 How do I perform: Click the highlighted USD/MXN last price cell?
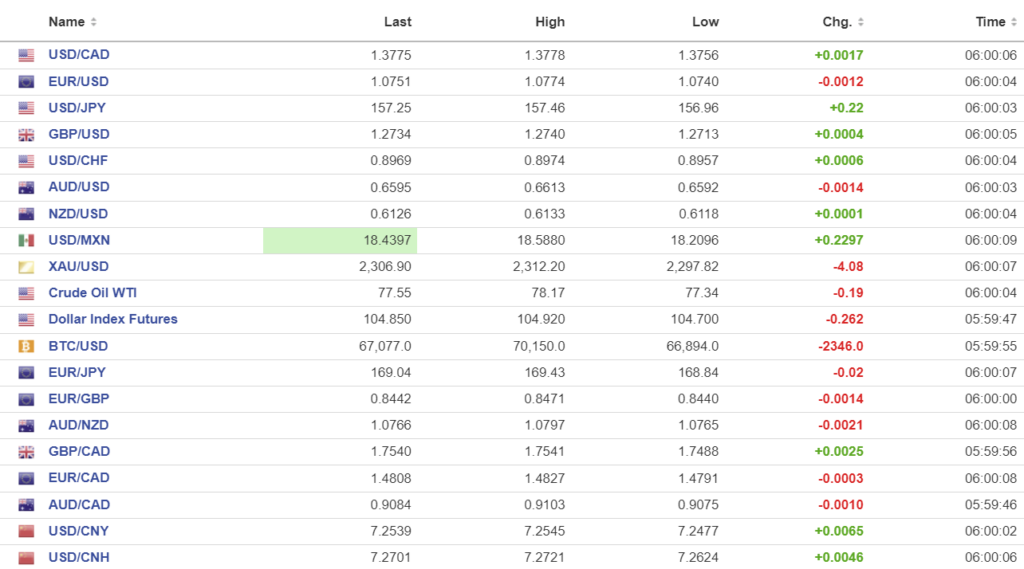coord(340,240)
